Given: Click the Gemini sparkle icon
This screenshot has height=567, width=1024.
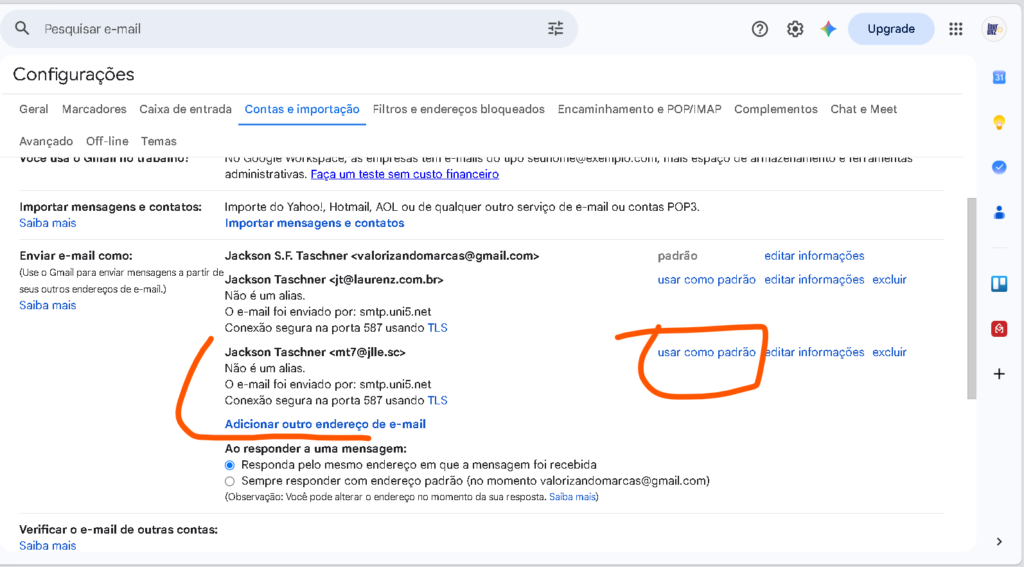Looking at the screenshot, I should click(x=829, y=29).
